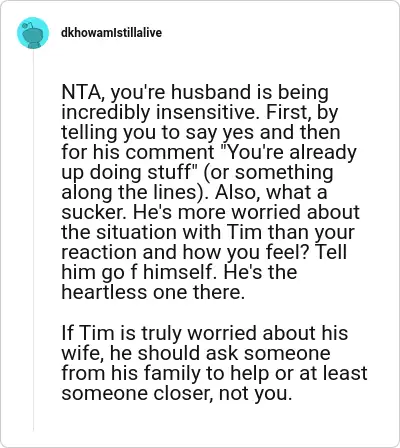Click the line 'incredibly insensitive. First, by'
Screen dimensions: 400x448
click(200, 113)
